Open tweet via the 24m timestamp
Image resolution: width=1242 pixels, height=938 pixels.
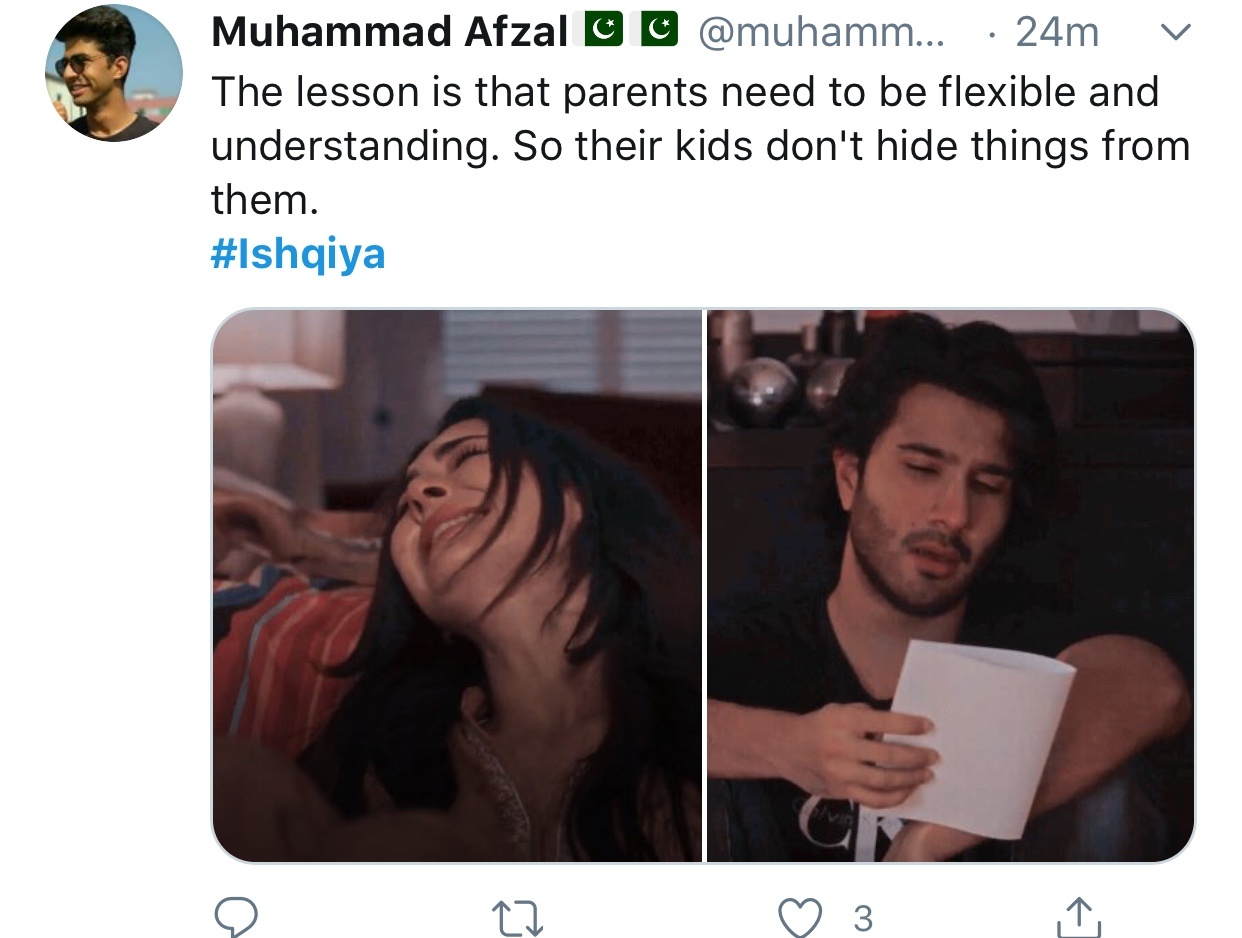[x=1056, y=34]
